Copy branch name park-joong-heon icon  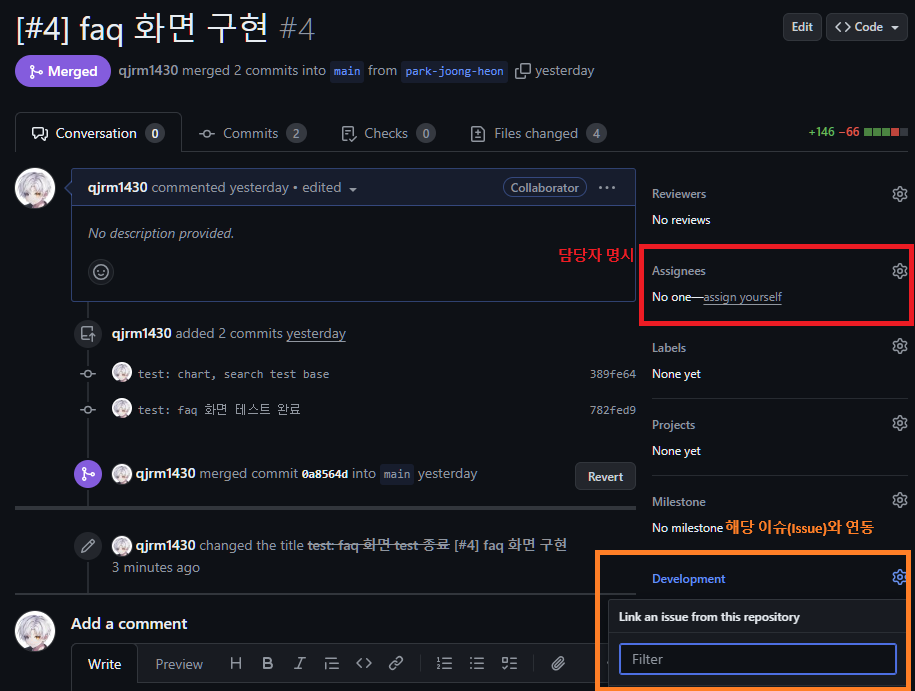coord(522,71)
